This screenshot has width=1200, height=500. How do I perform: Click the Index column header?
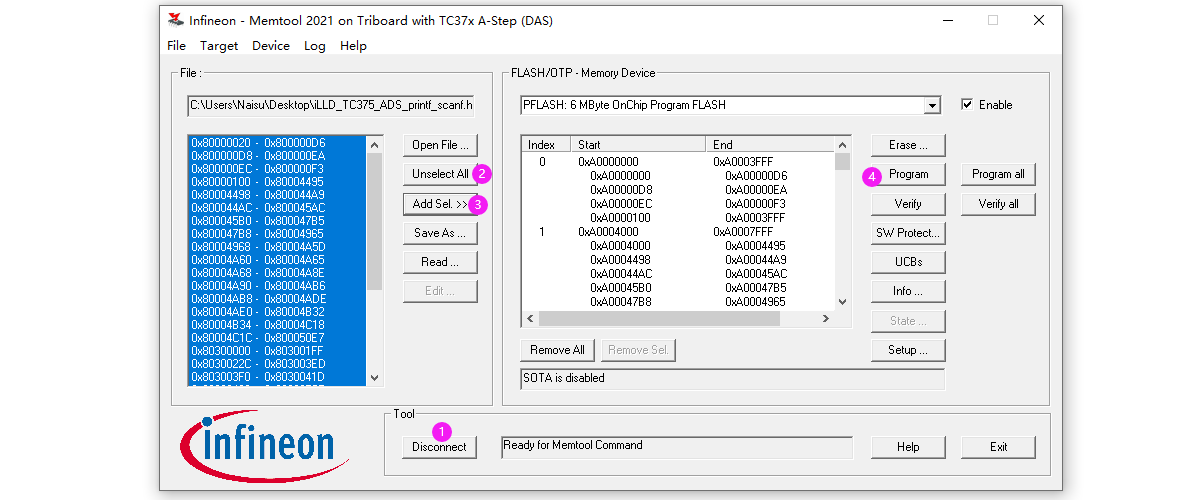(546, 145)
